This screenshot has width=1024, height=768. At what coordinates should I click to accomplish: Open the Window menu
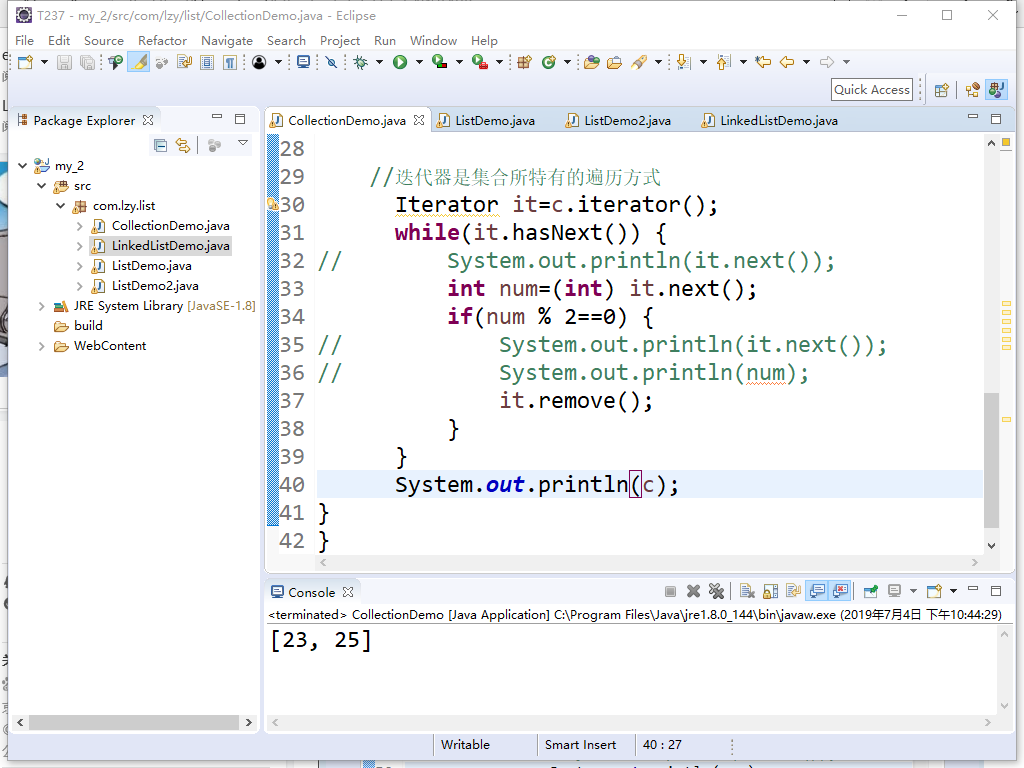(433, 40)
